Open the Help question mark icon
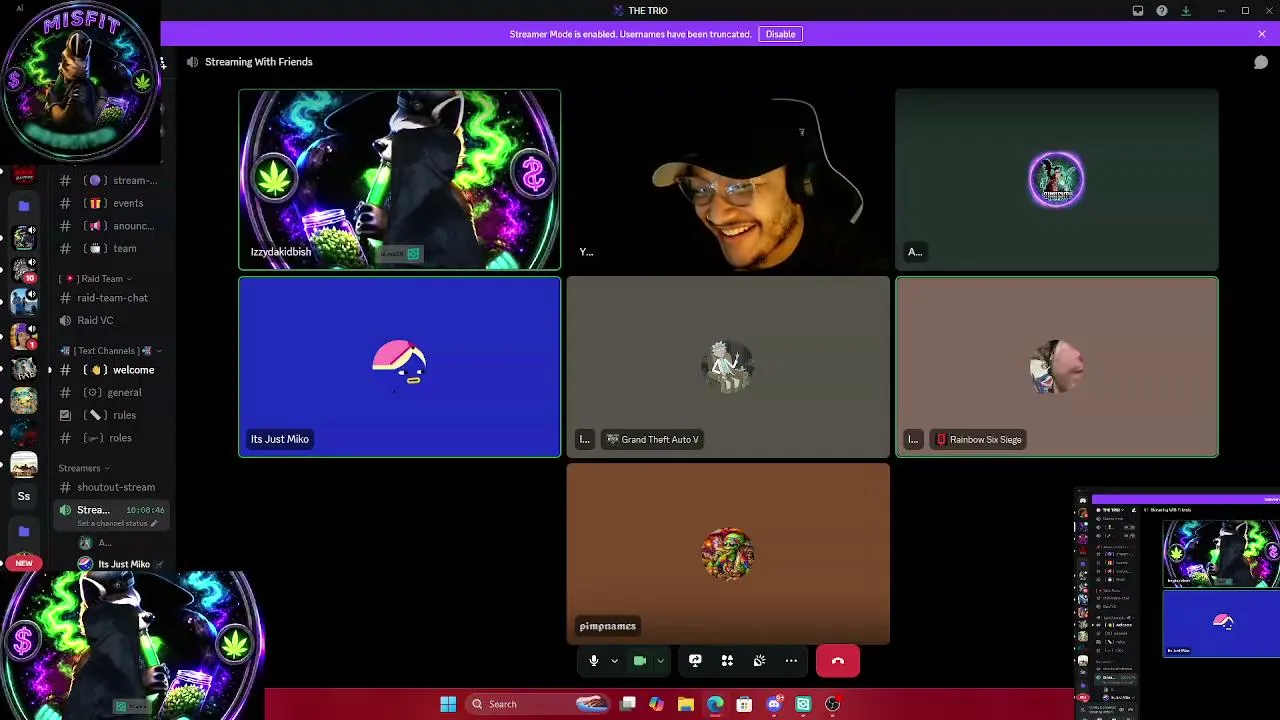This screenshot has width=1280, height=720. [1162, 11]
